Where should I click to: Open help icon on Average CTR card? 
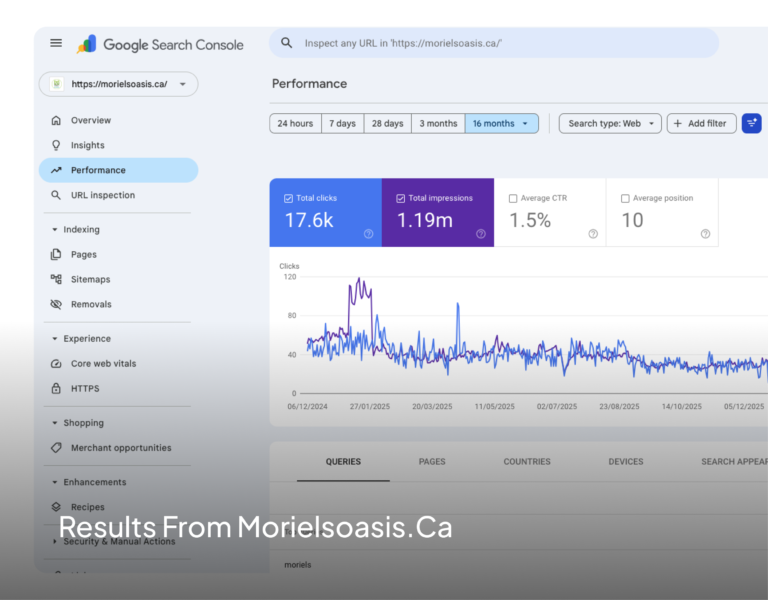593,234
